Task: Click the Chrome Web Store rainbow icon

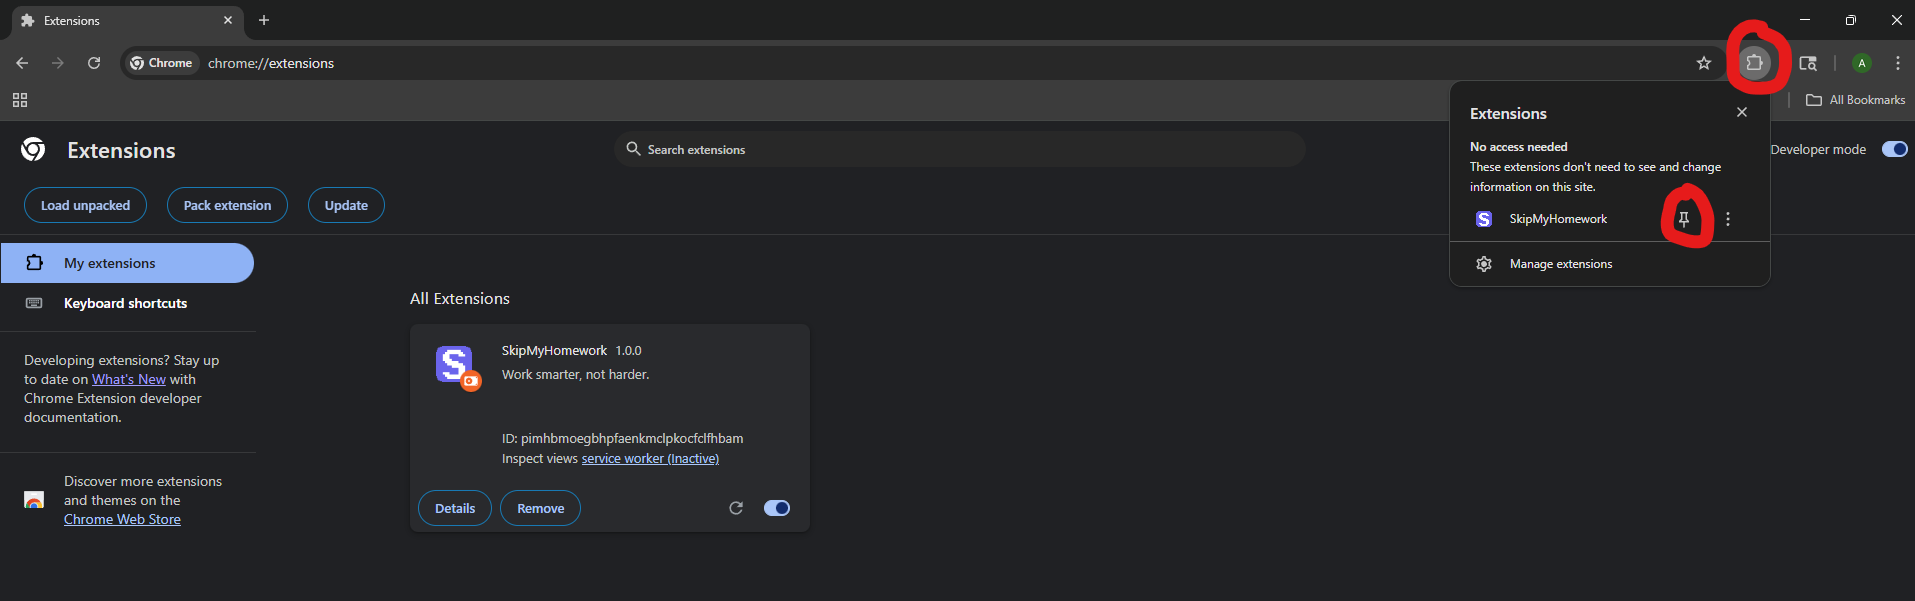Action: [34, 499]
